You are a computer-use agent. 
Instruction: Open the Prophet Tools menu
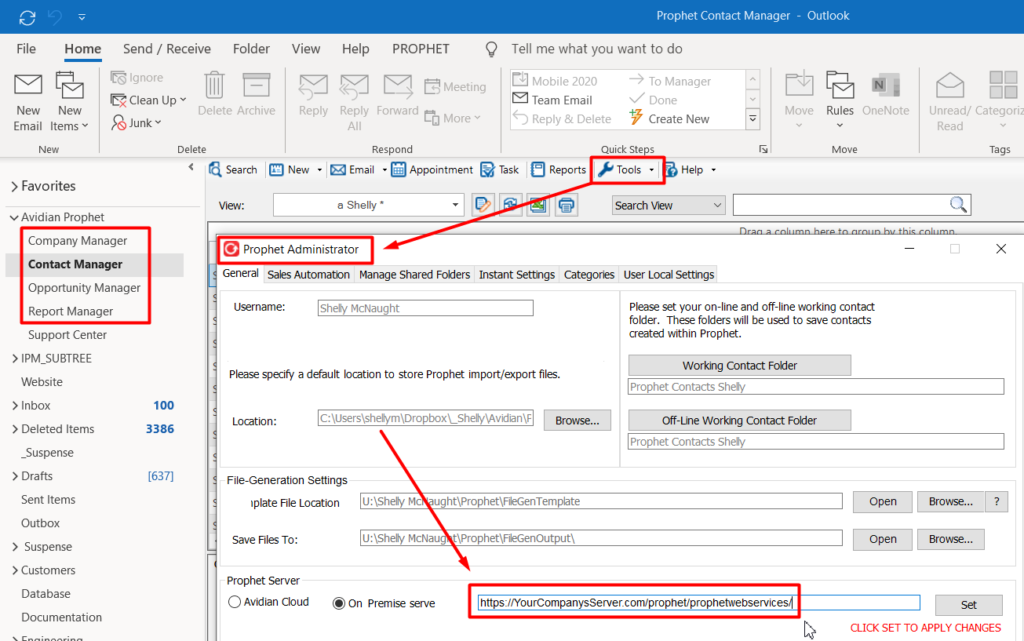click(626, 170)
